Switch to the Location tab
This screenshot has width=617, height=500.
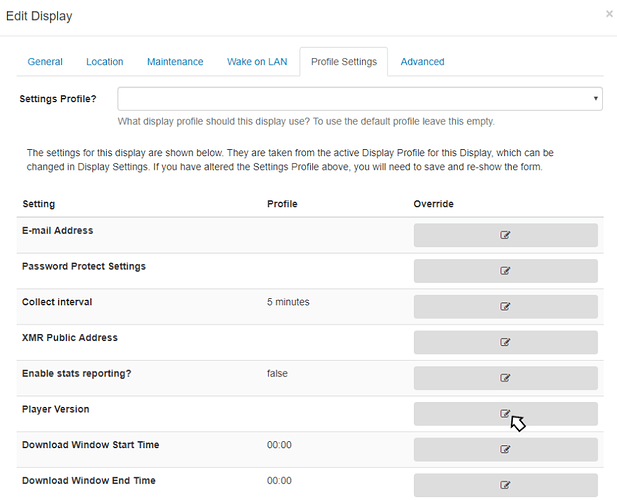[x=104, y=62]
